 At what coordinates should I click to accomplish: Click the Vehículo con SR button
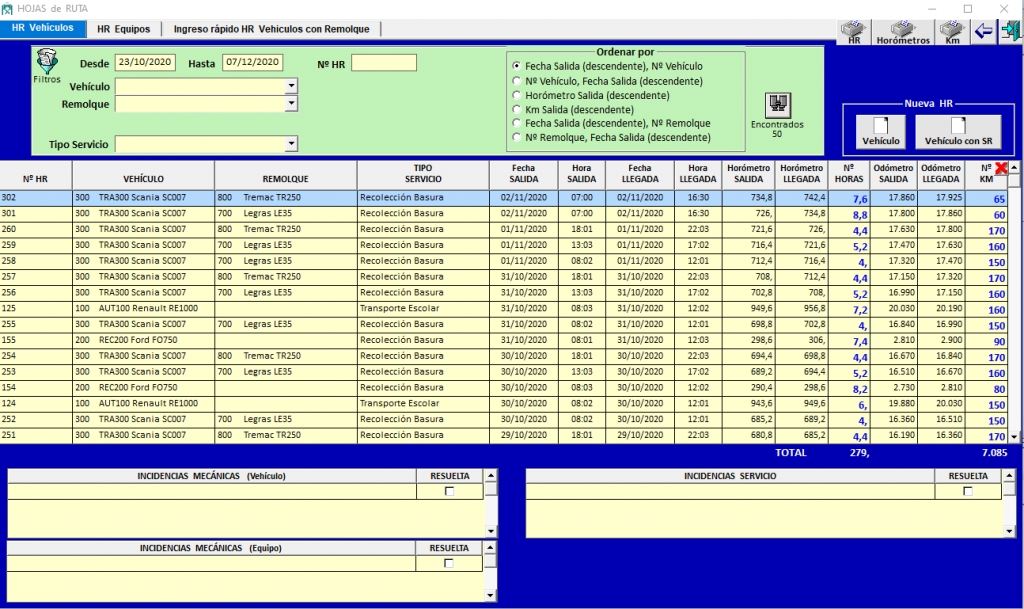(x=958, y=132)
